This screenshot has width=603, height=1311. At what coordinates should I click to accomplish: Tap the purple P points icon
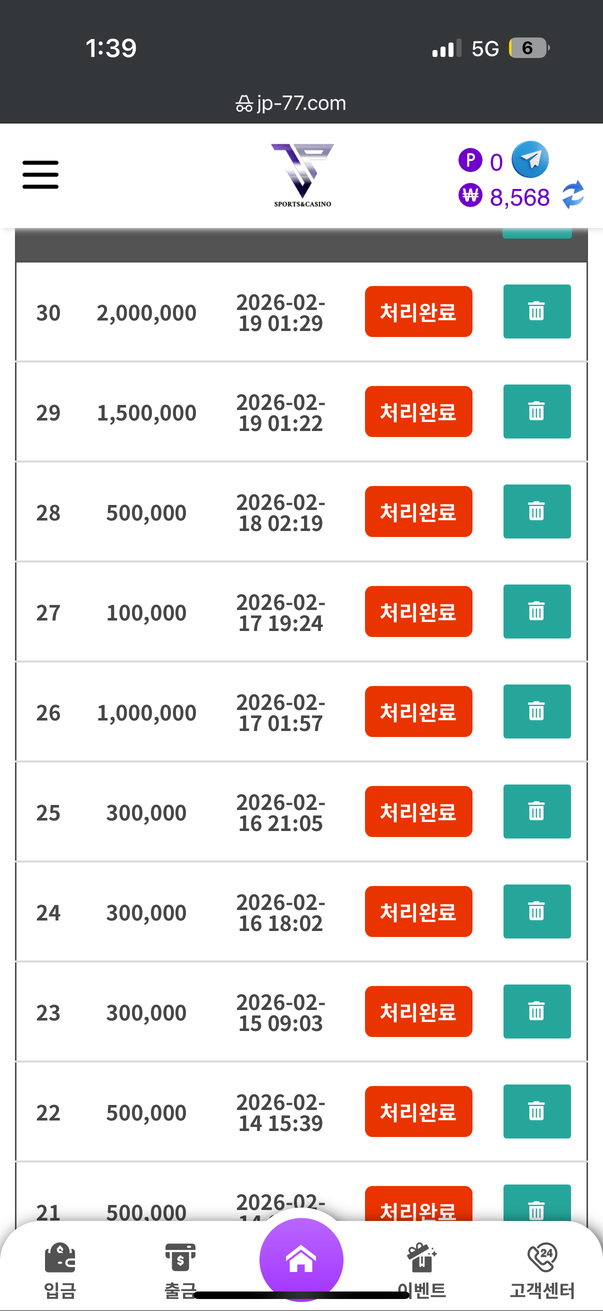[470, 160]
